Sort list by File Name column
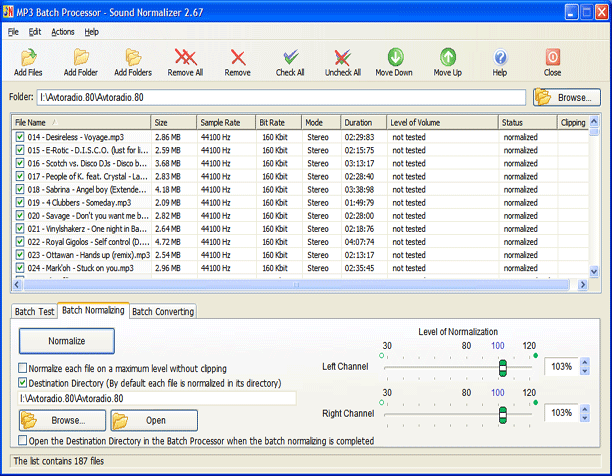This screenshot has height=476, width=612. pyautogui.click(x=81, y=123)
